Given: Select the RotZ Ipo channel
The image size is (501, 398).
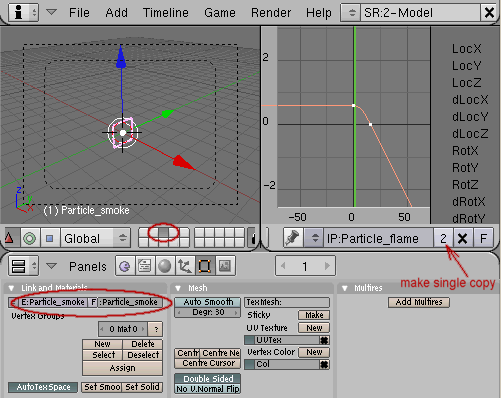Looking at the screenshot, I should 465,185.
